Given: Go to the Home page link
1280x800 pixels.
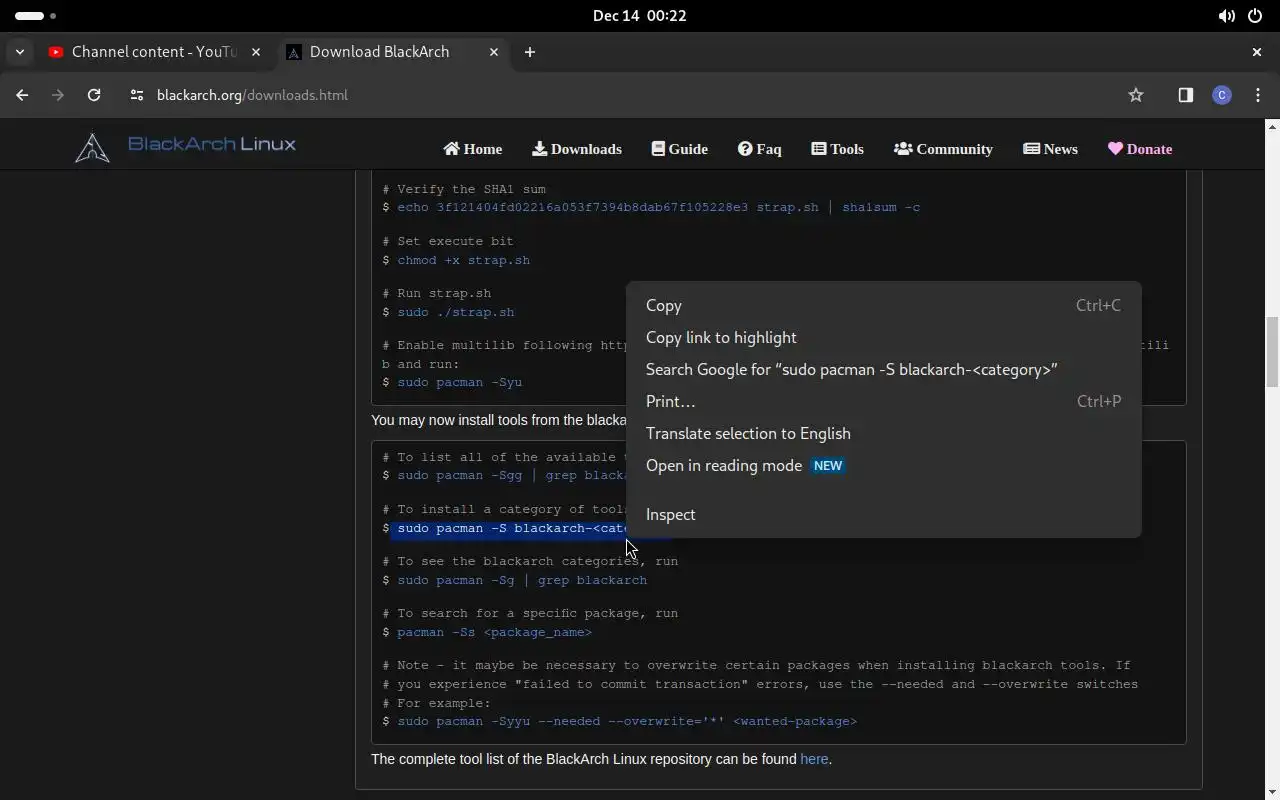Looking at the screenshot, I should pyautogui.click(x=473, y=149).
